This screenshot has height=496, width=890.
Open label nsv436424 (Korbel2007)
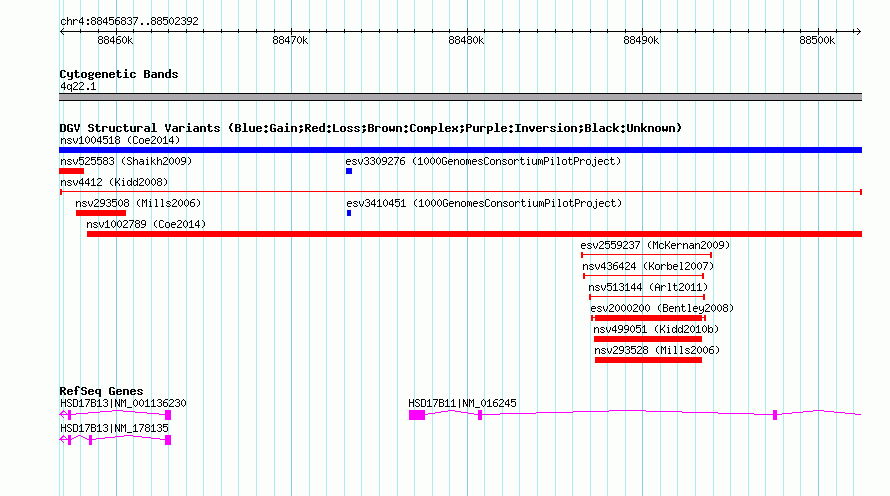click(648, 266)
